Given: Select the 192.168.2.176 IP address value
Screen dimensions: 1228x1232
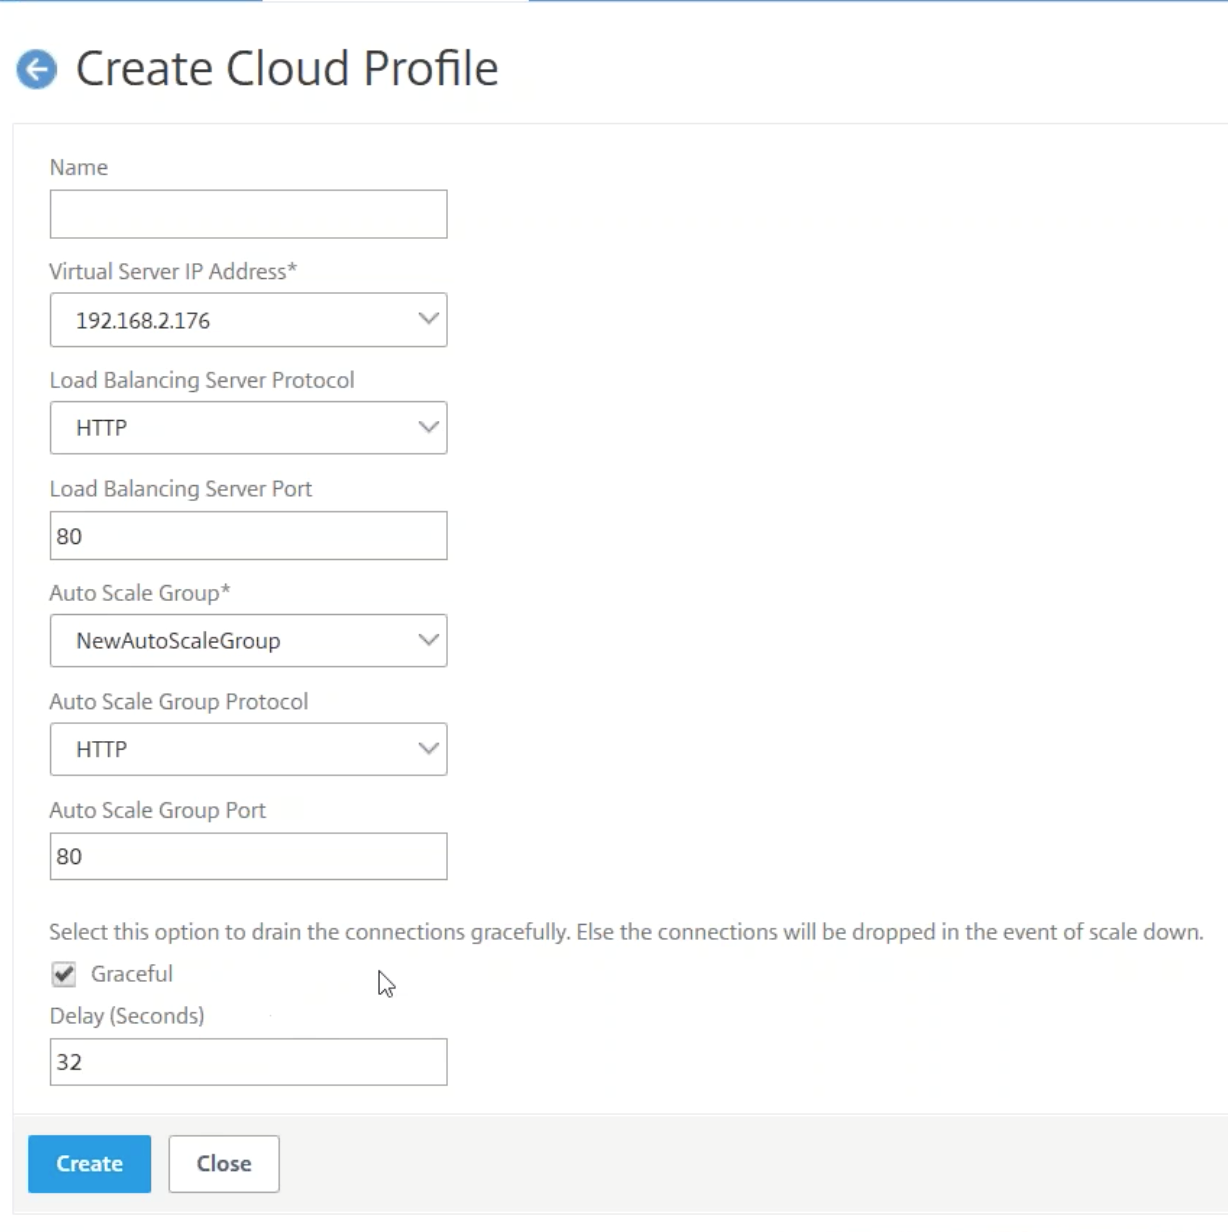Looking at the screenshot, I should (x=143, y=321).
